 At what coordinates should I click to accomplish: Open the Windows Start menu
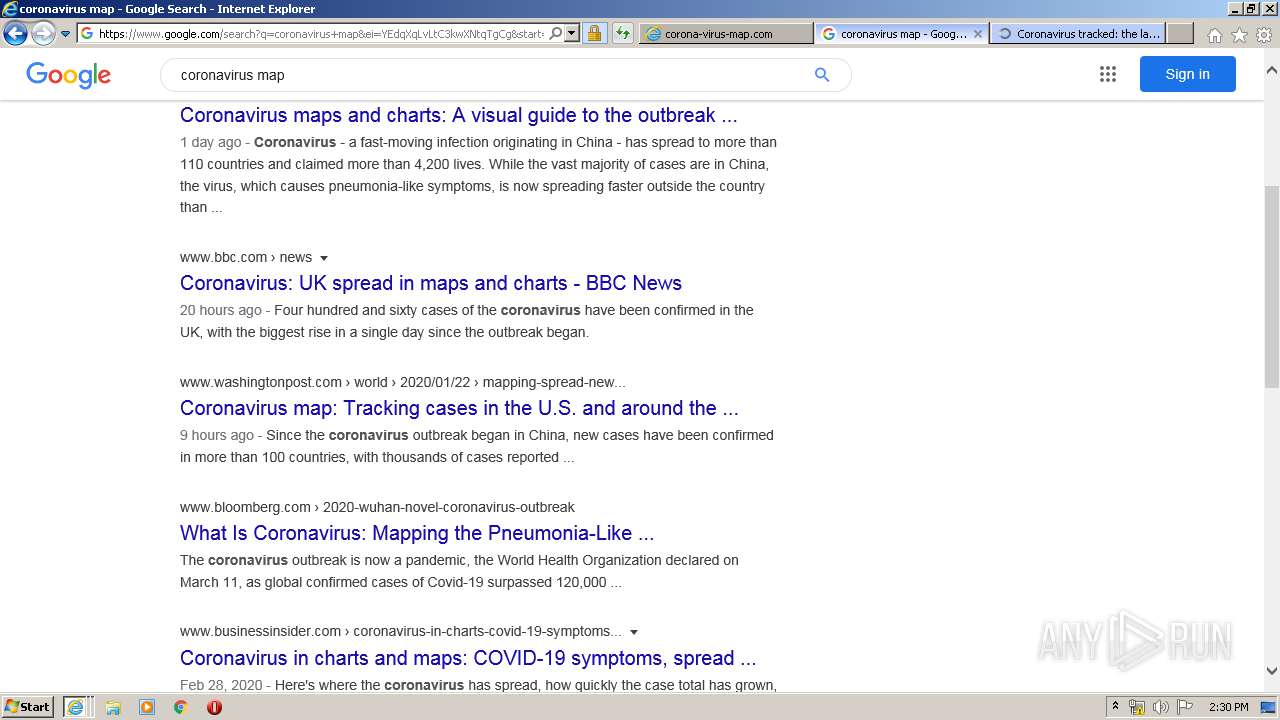pos(28,707)
